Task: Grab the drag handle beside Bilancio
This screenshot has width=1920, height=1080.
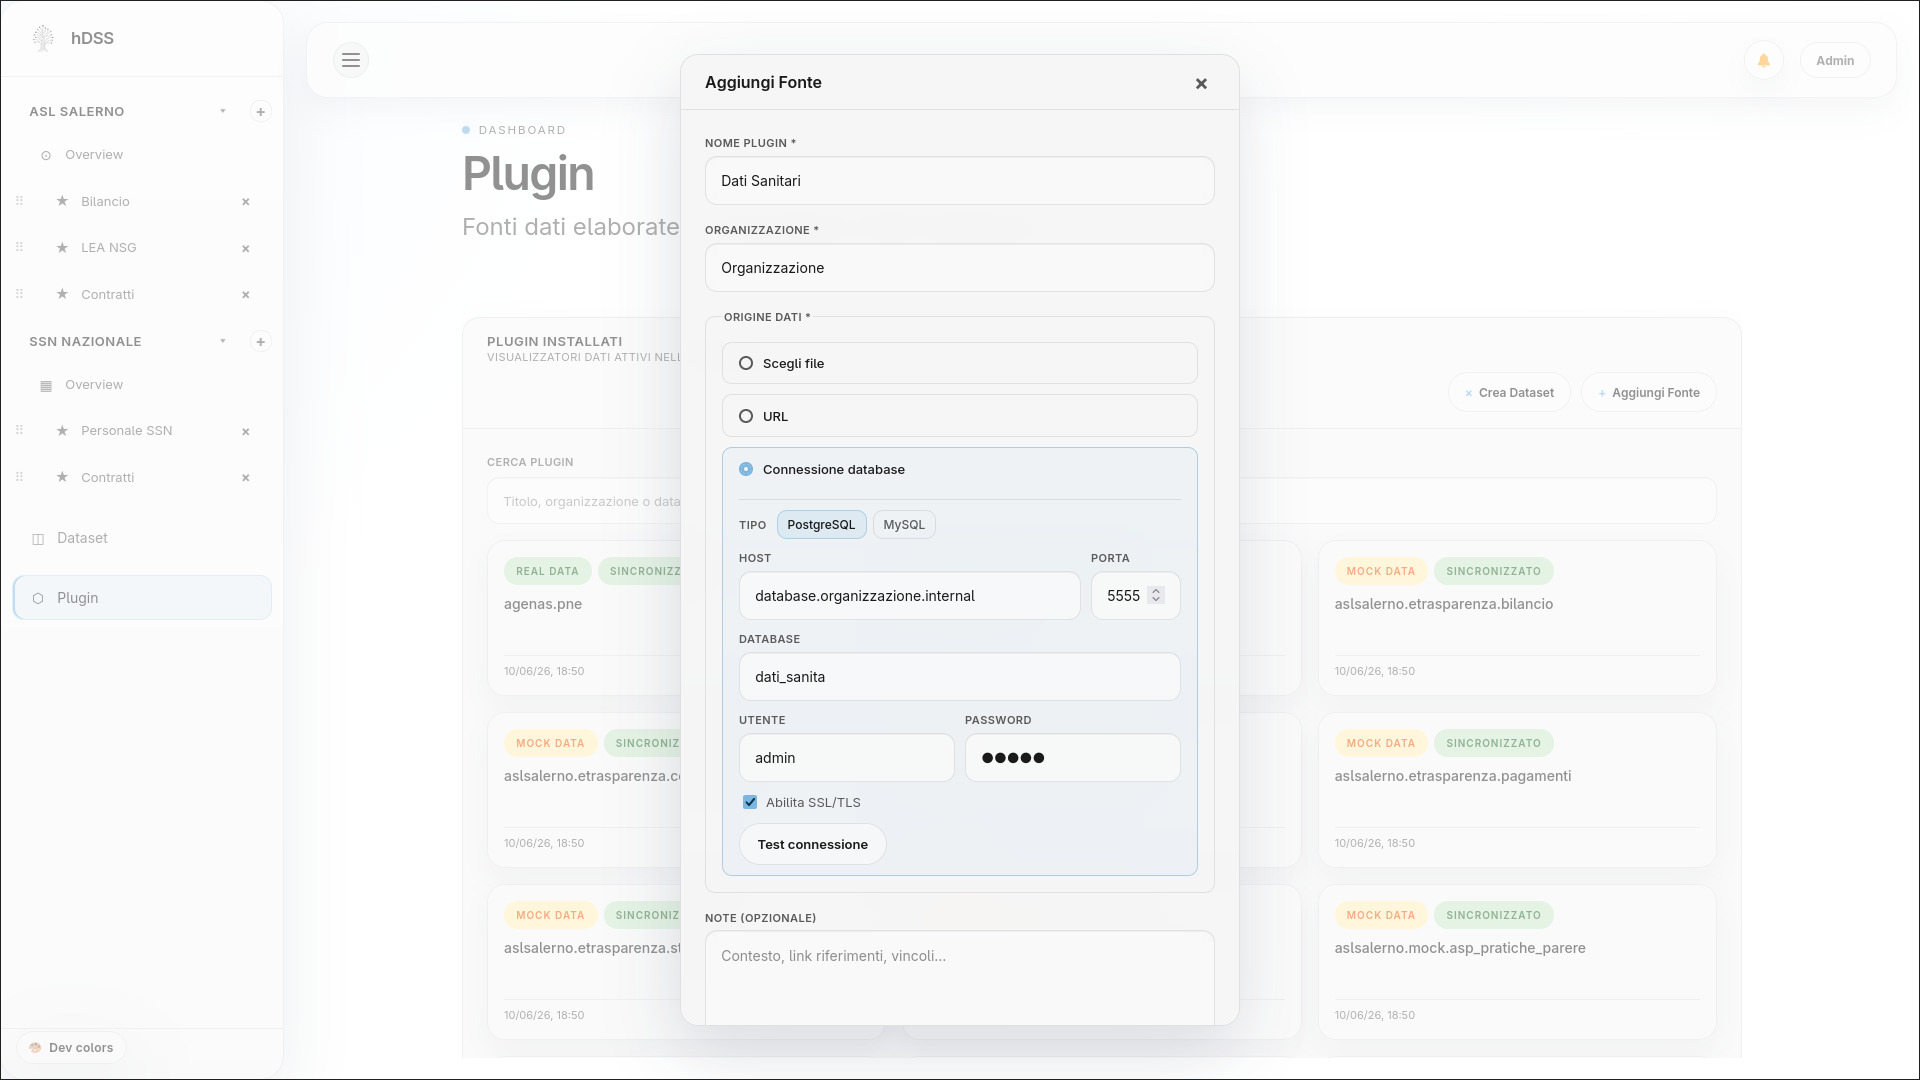Action: pos(19,201)
